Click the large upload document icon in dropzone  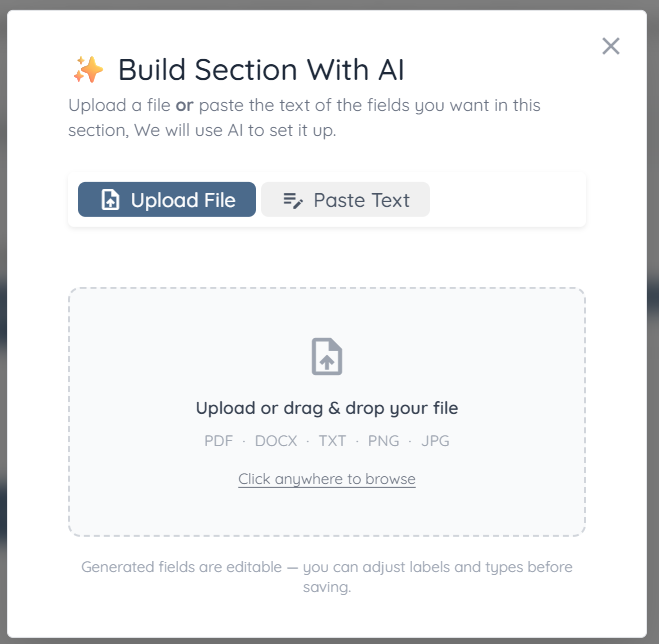tap(327, 357)
